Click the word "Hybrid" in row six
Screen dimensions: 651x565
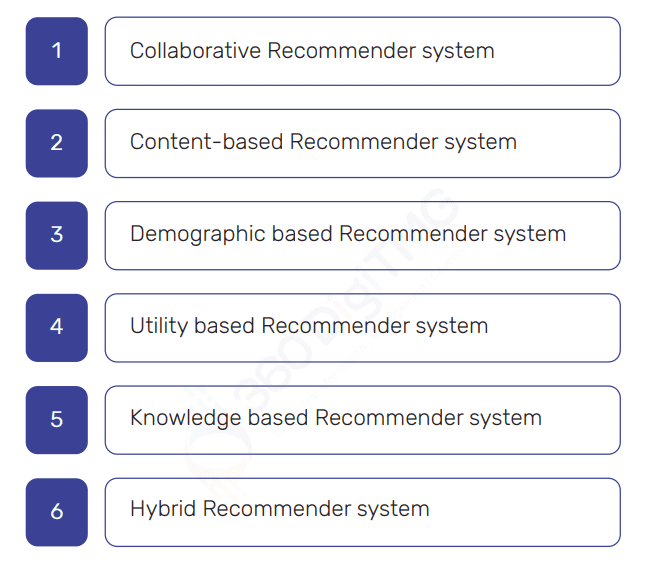tap(163, 509)
